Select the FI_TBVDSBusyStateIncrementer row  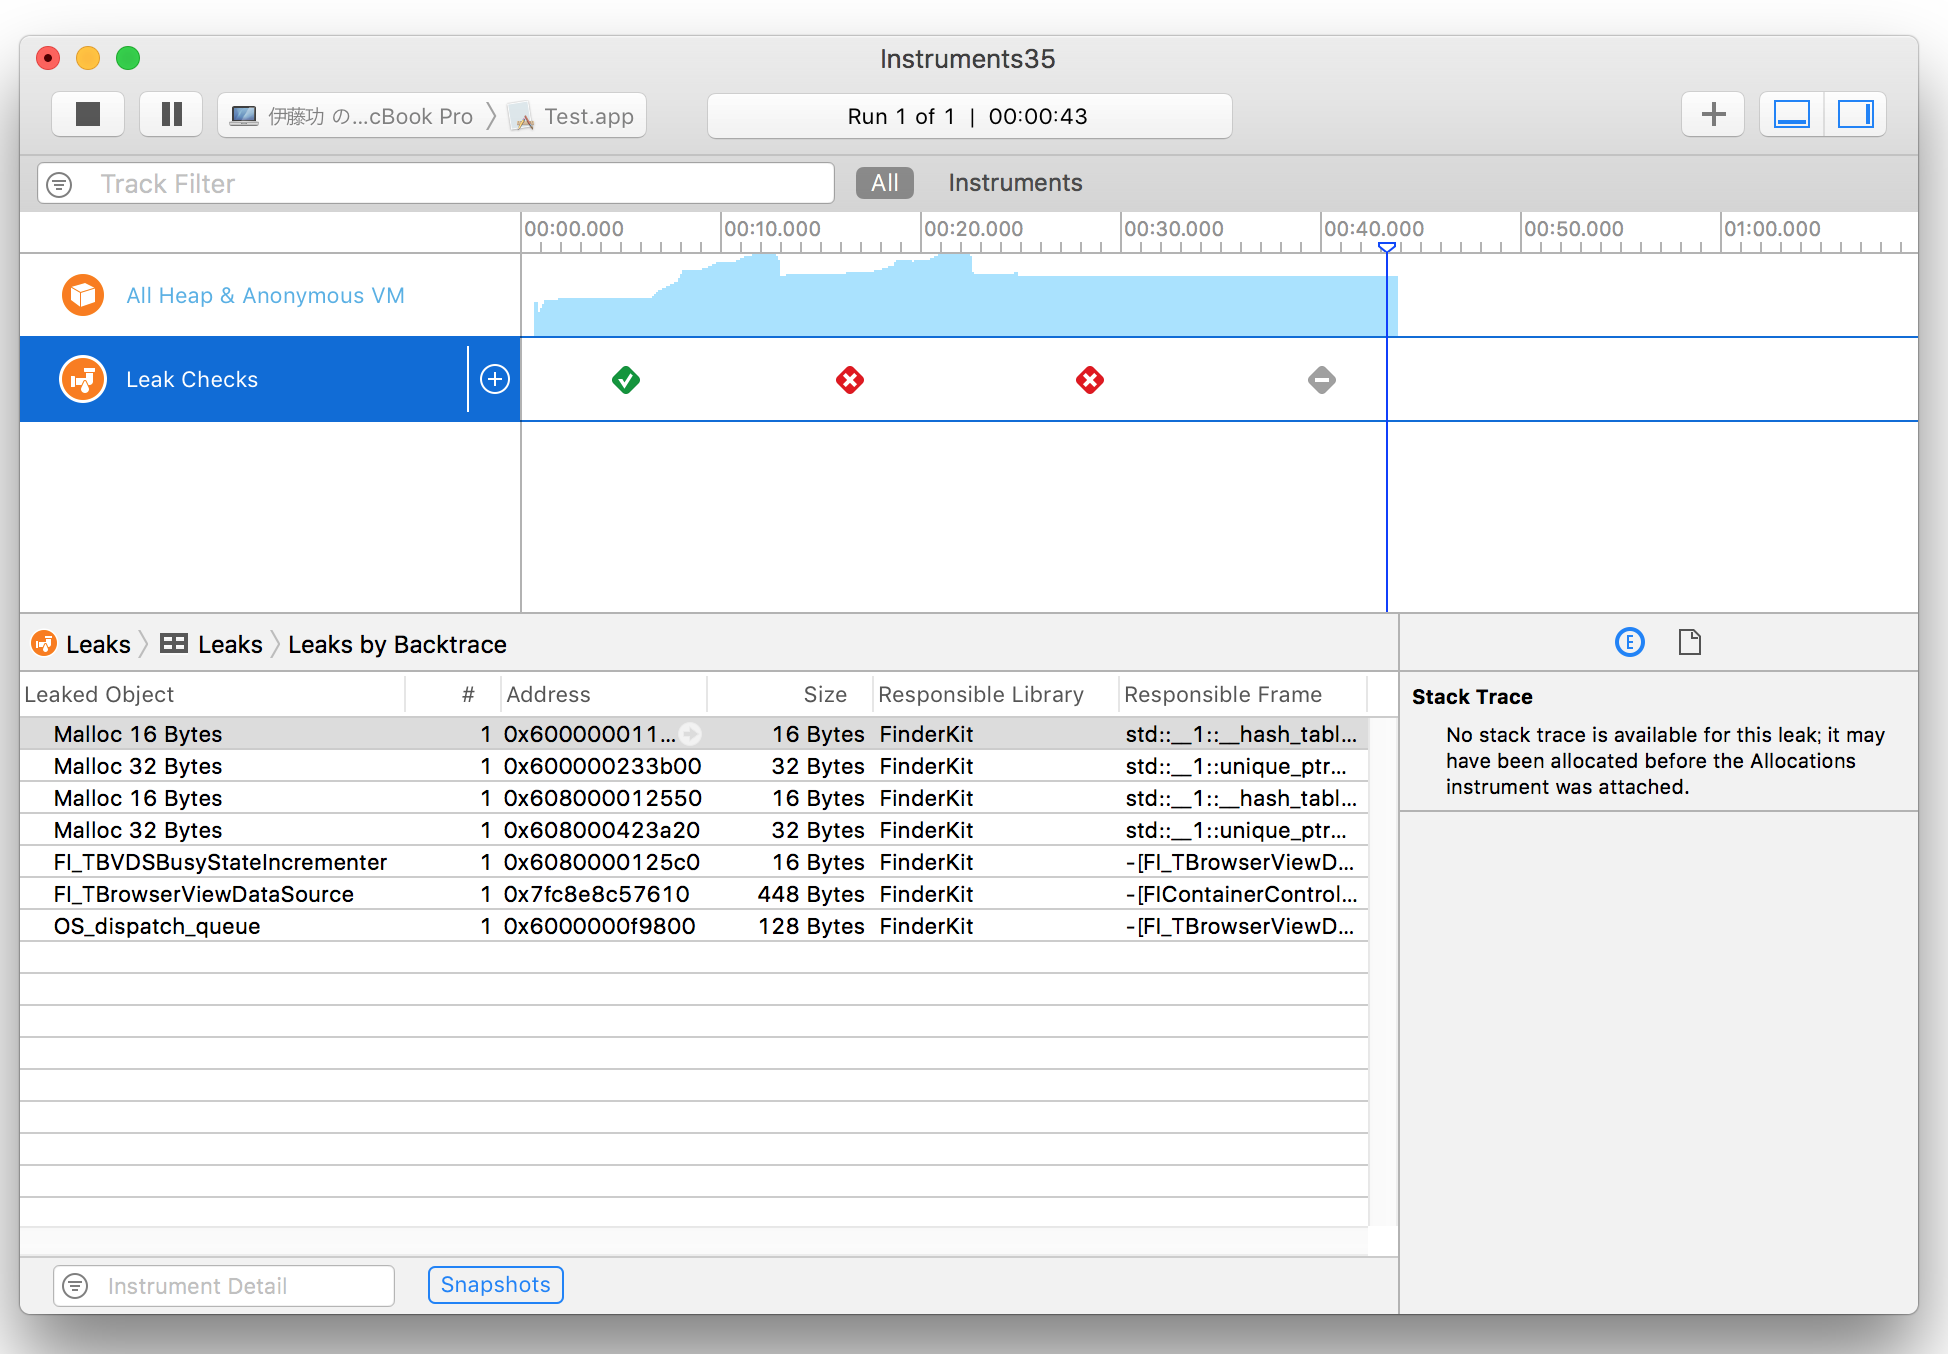pos(694,862)
